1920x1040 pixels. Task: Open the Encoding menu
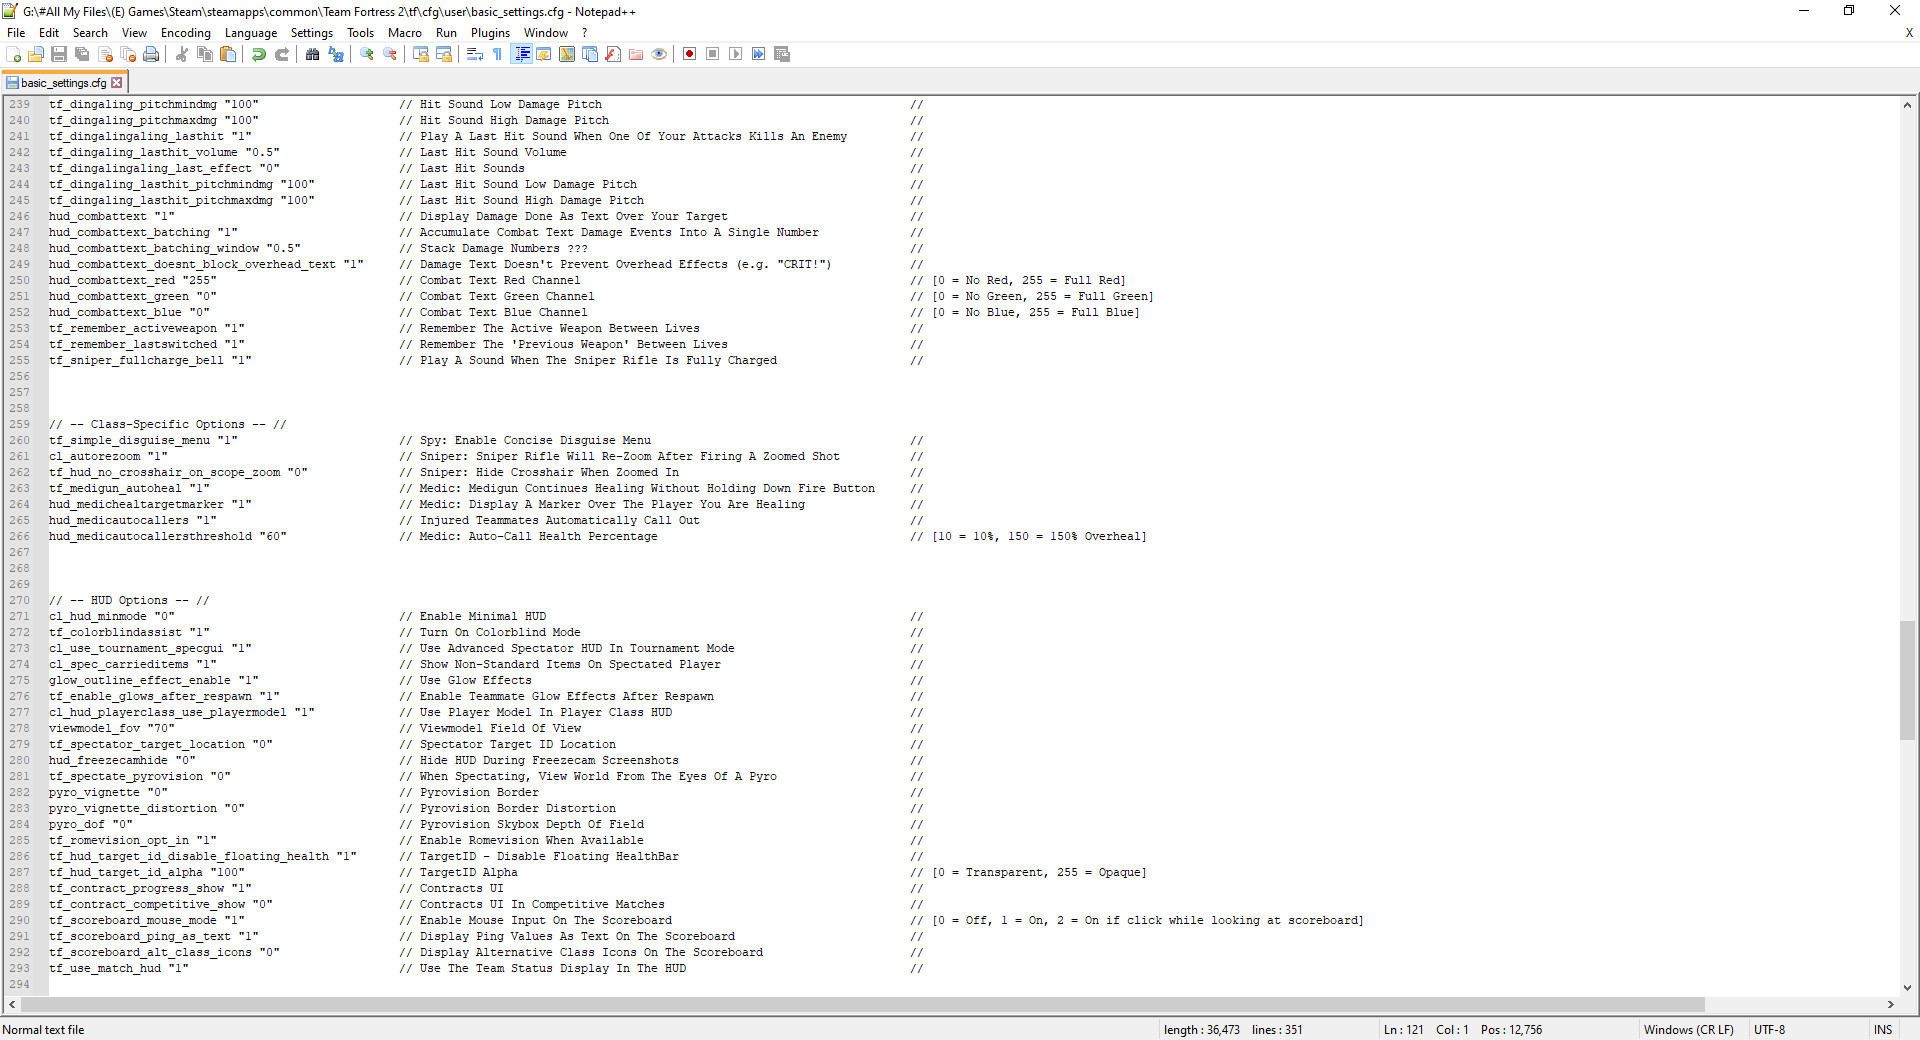[x=185, y=32]
